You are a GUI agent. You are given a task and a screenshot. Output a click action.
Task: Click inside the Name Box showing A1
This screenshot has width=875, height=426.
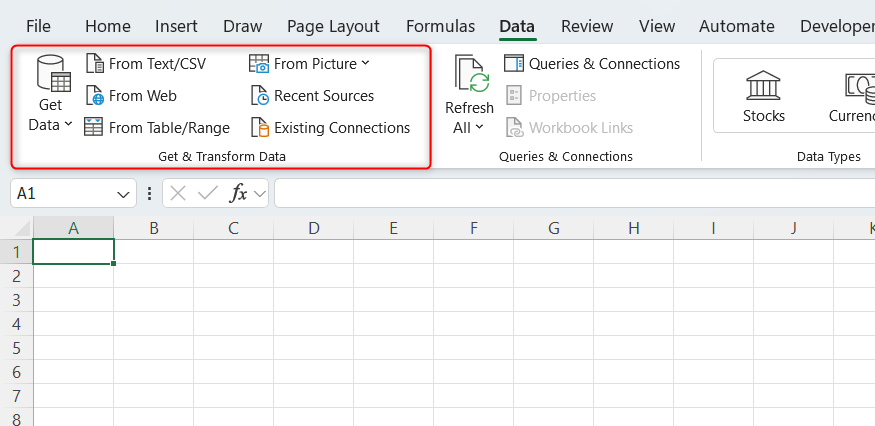point(61,193)
